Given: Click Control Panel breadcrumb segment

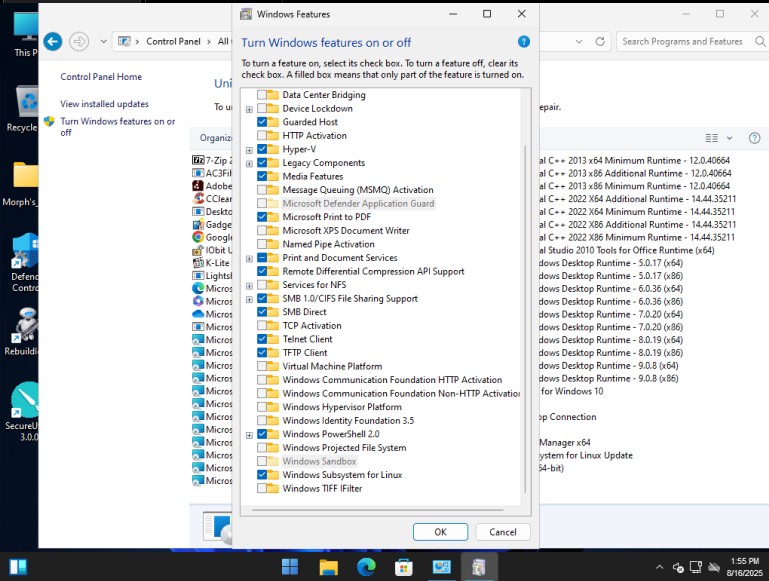Looking at the screenshot, I should 173,42.
